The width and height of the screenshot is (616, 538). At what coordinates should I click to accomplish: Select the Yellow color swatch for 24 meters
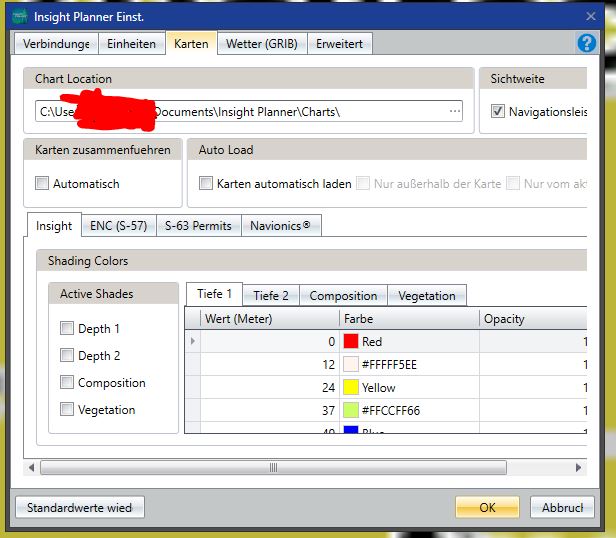click(x=351, y=387)
